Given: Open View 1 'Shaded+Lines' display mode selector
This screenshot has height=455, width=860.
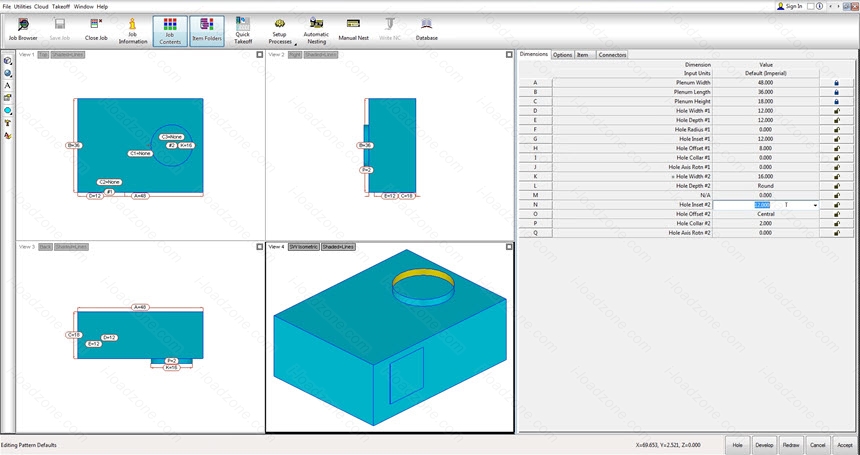Looking at the screenshot, I should click(68, 55).
